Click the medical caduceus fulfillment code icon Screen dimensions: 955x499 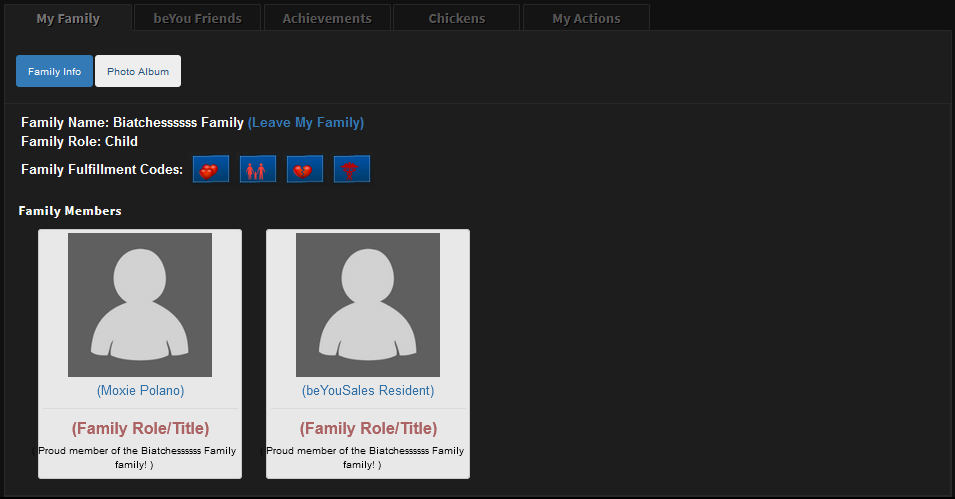(351, 169)
